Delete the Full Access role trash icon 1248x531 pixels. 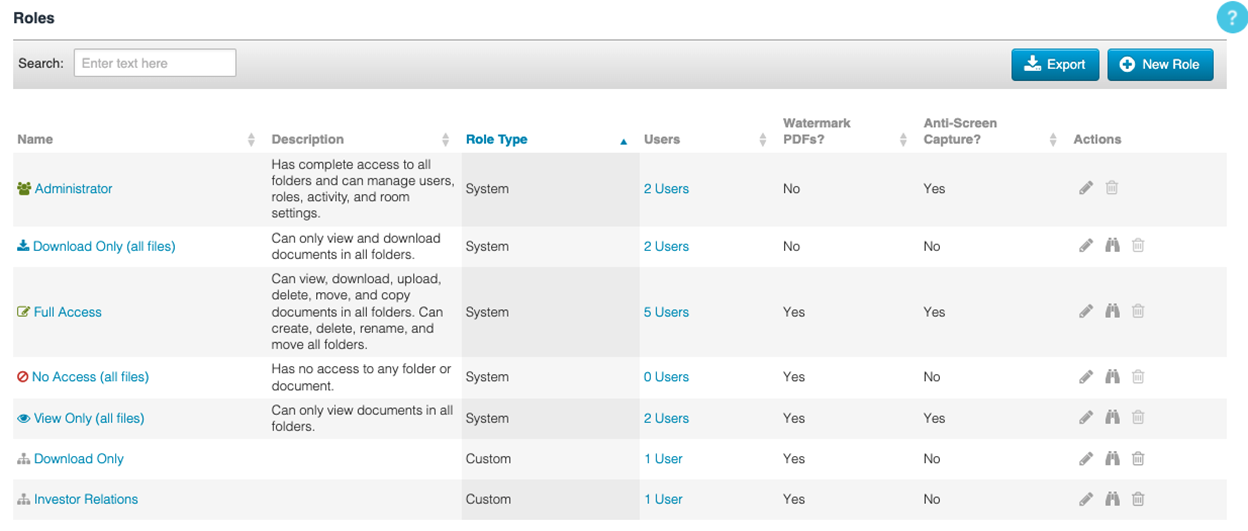[x=1138, y=312]
